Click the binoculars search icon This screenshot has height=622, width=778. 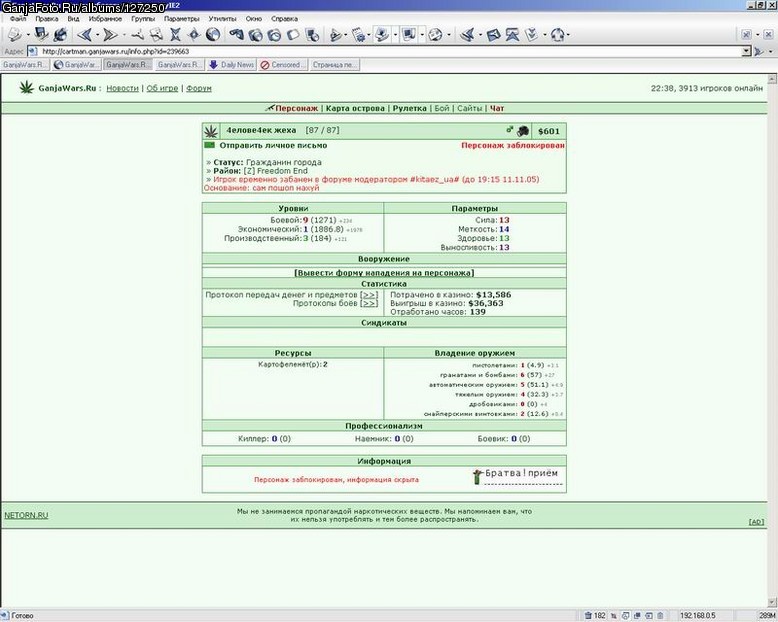(236, 35)
